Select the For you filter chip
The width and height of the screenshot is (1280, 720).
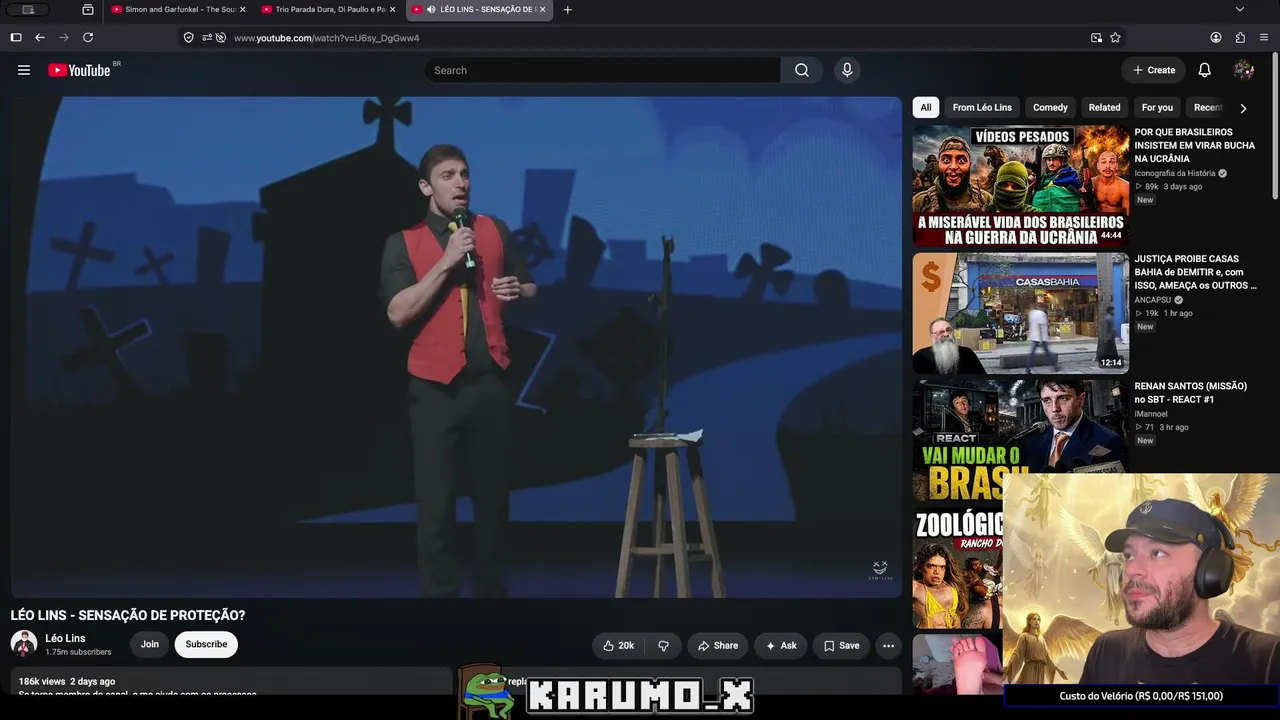pos(1157,107)
